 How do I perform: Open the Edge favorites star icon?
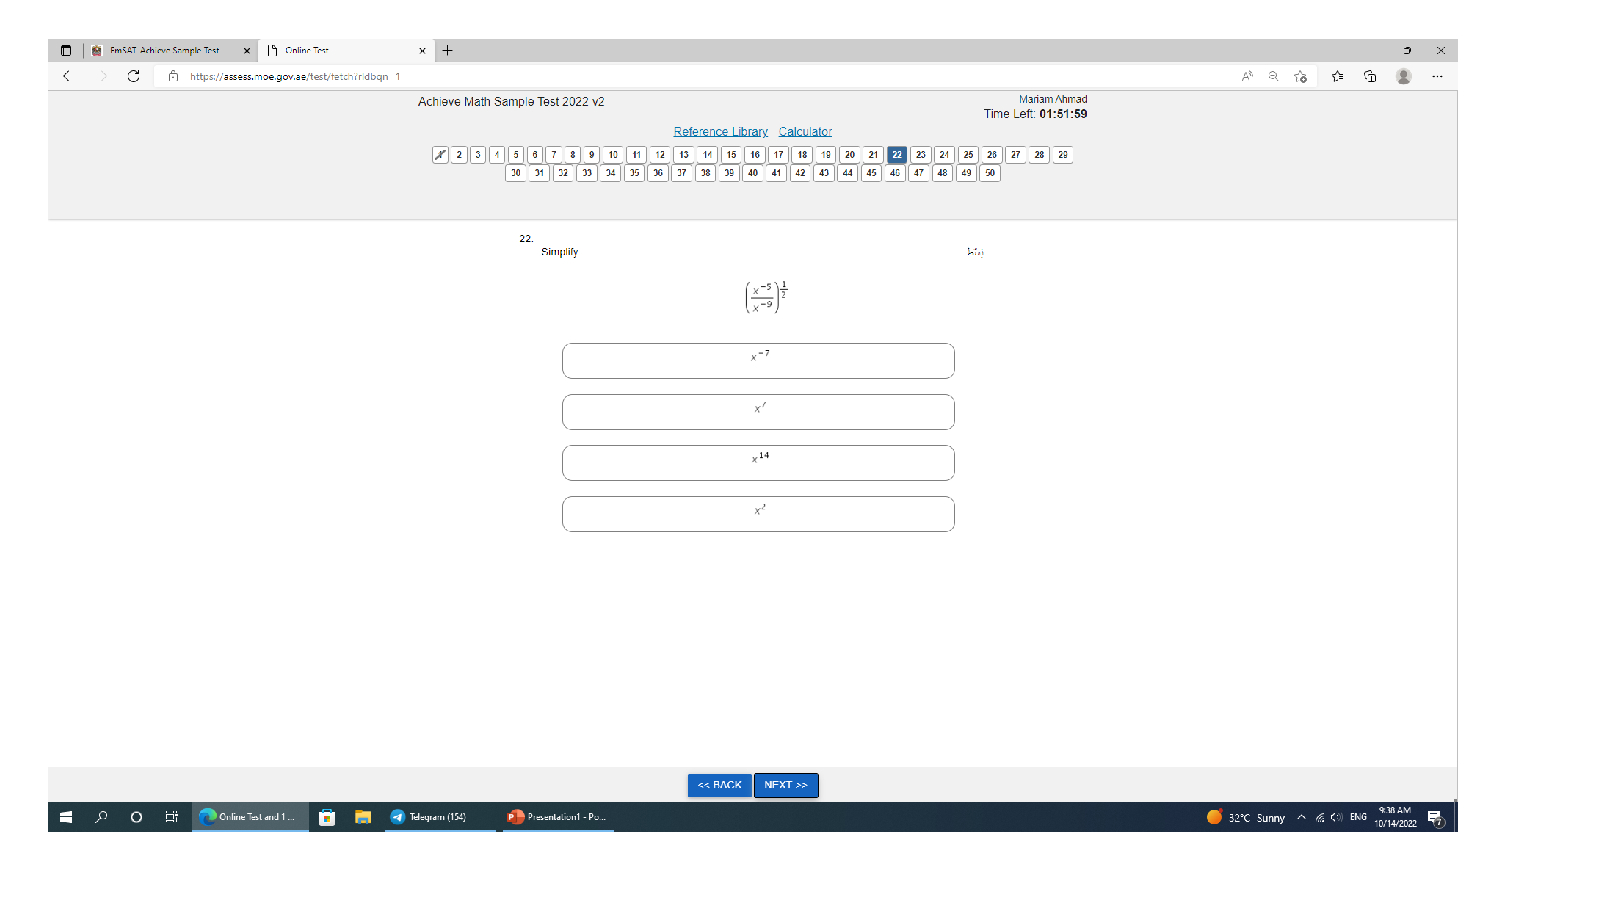point(1337,76)
